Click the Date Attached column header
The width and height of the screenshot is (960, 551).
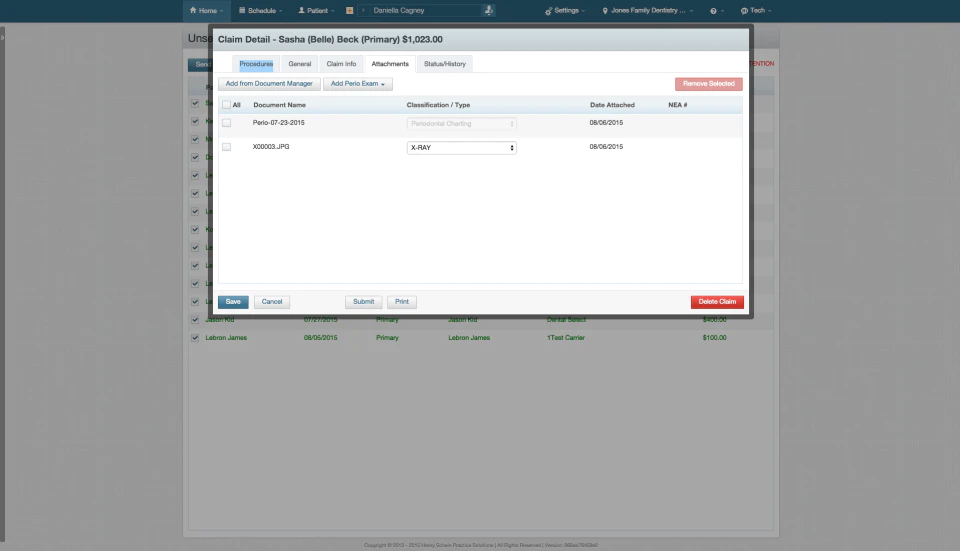[x=612, y=105]
